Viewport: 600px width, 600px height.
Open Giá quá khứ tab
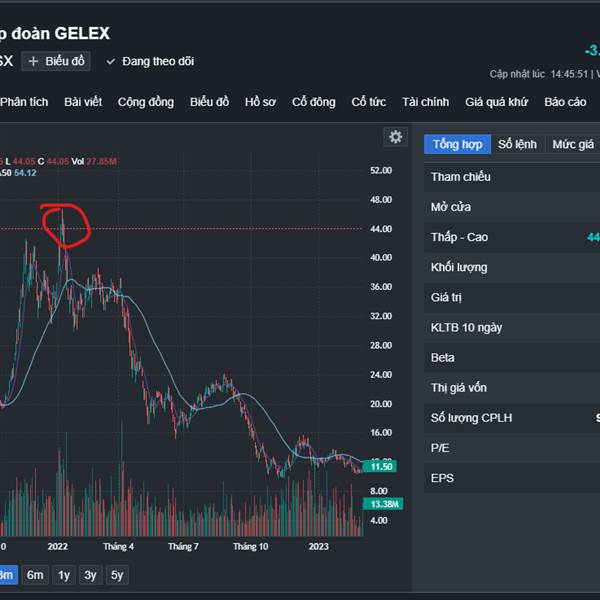(x=496, y=102)
